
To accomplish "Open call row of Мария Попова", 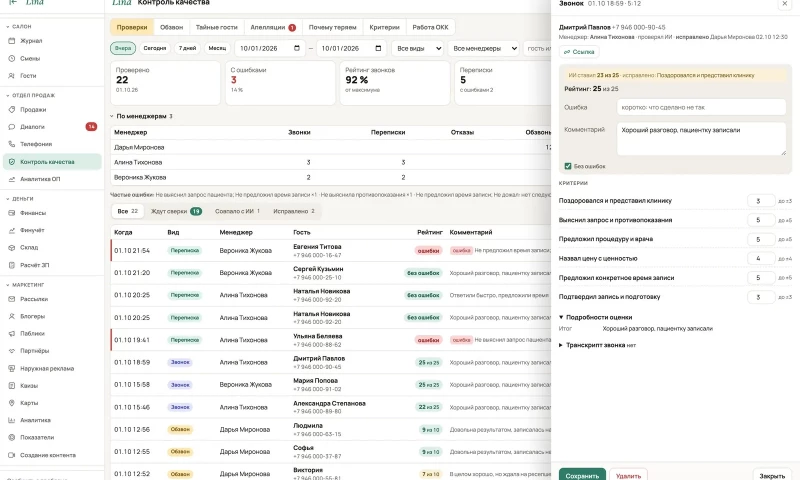I will (331, 385).
